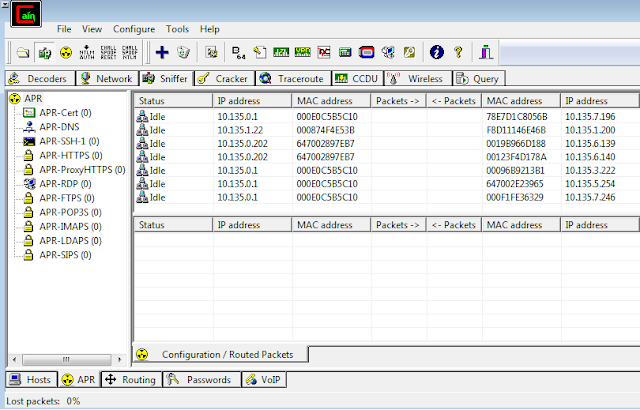Open the RSA SecurID token calculator
The width and height of the screenshot is (640, 410).
367,52
